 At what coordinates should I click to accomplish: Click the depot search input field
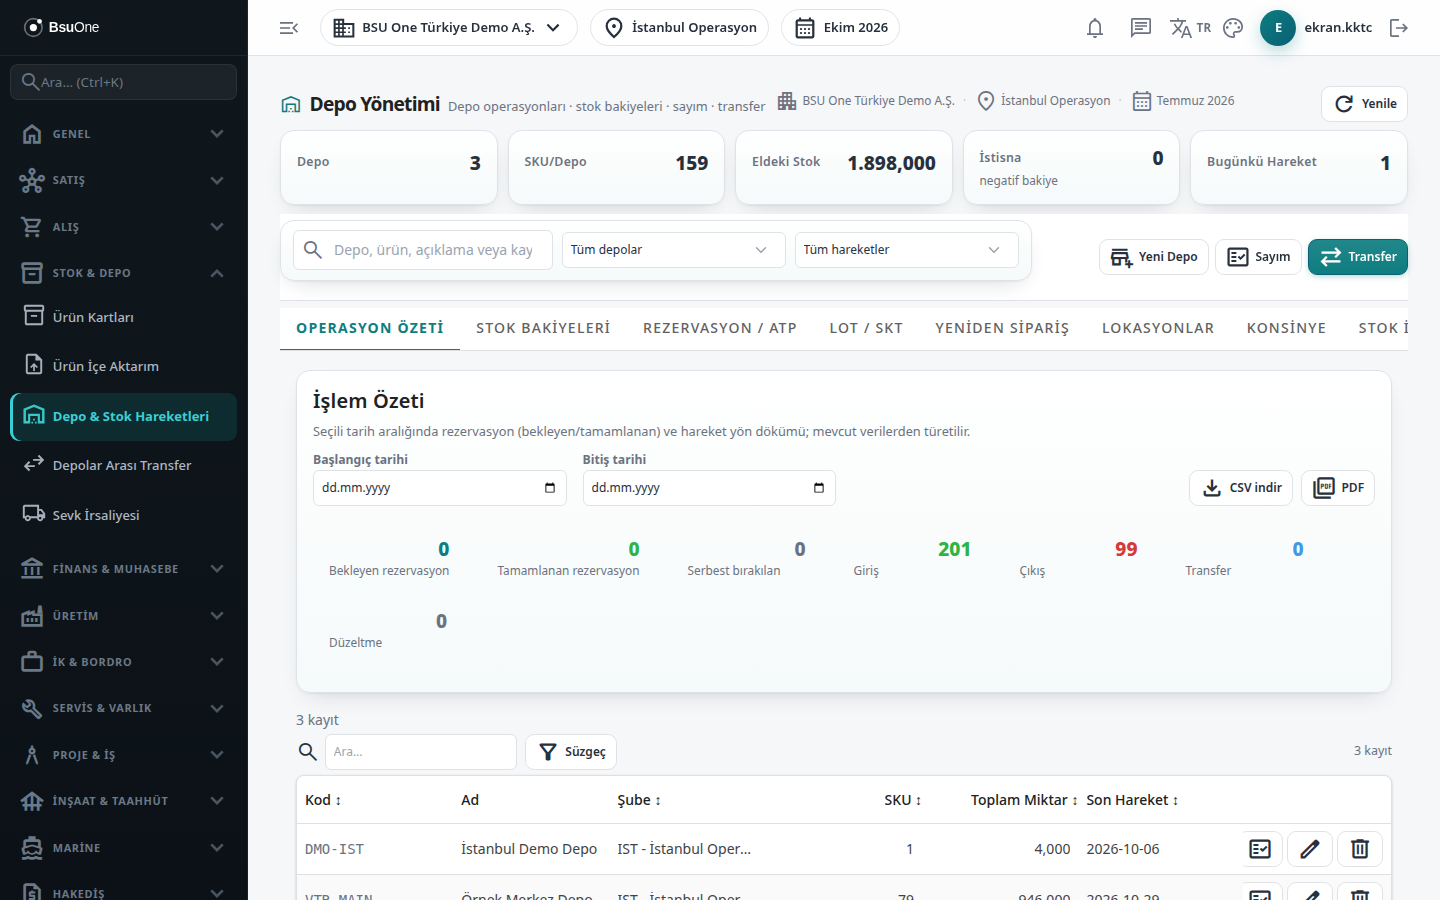pyautogui.click(x=423, y=250)
